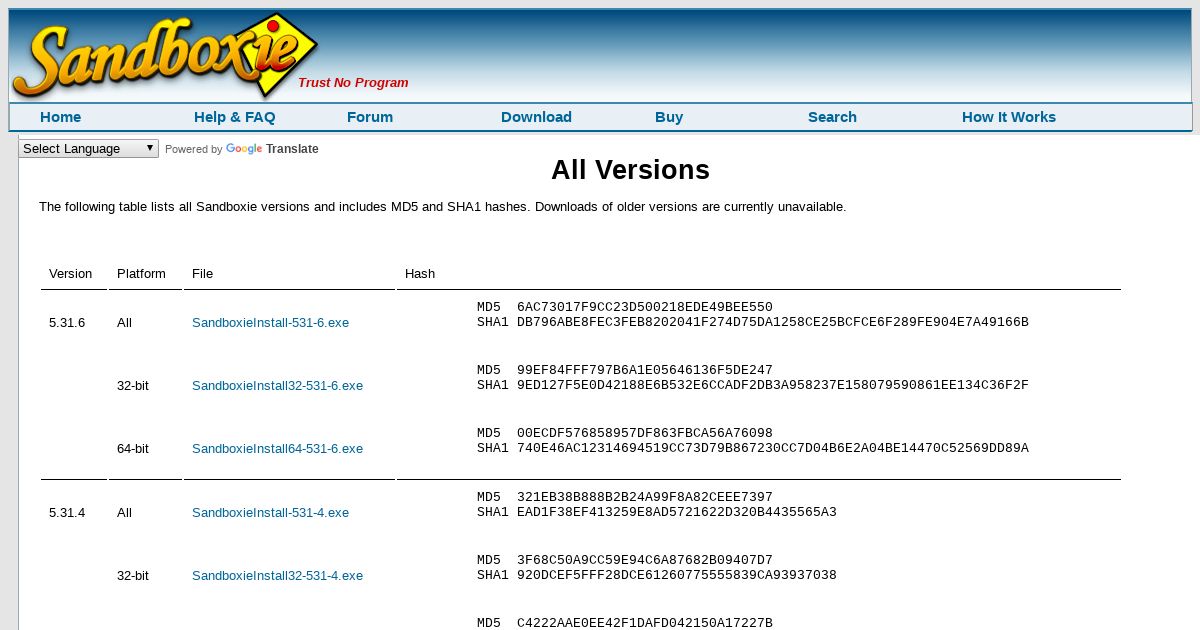Click the Trust No Program tagline
1200x630 pixels.
pos(353,83)
